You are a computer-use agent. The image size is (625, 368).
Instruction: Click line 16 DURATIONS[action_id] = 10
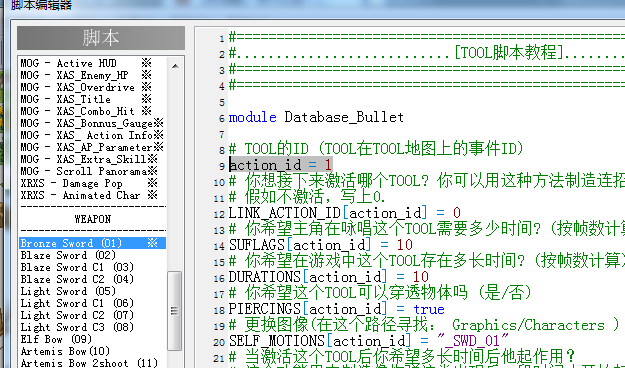click(329, 277)
